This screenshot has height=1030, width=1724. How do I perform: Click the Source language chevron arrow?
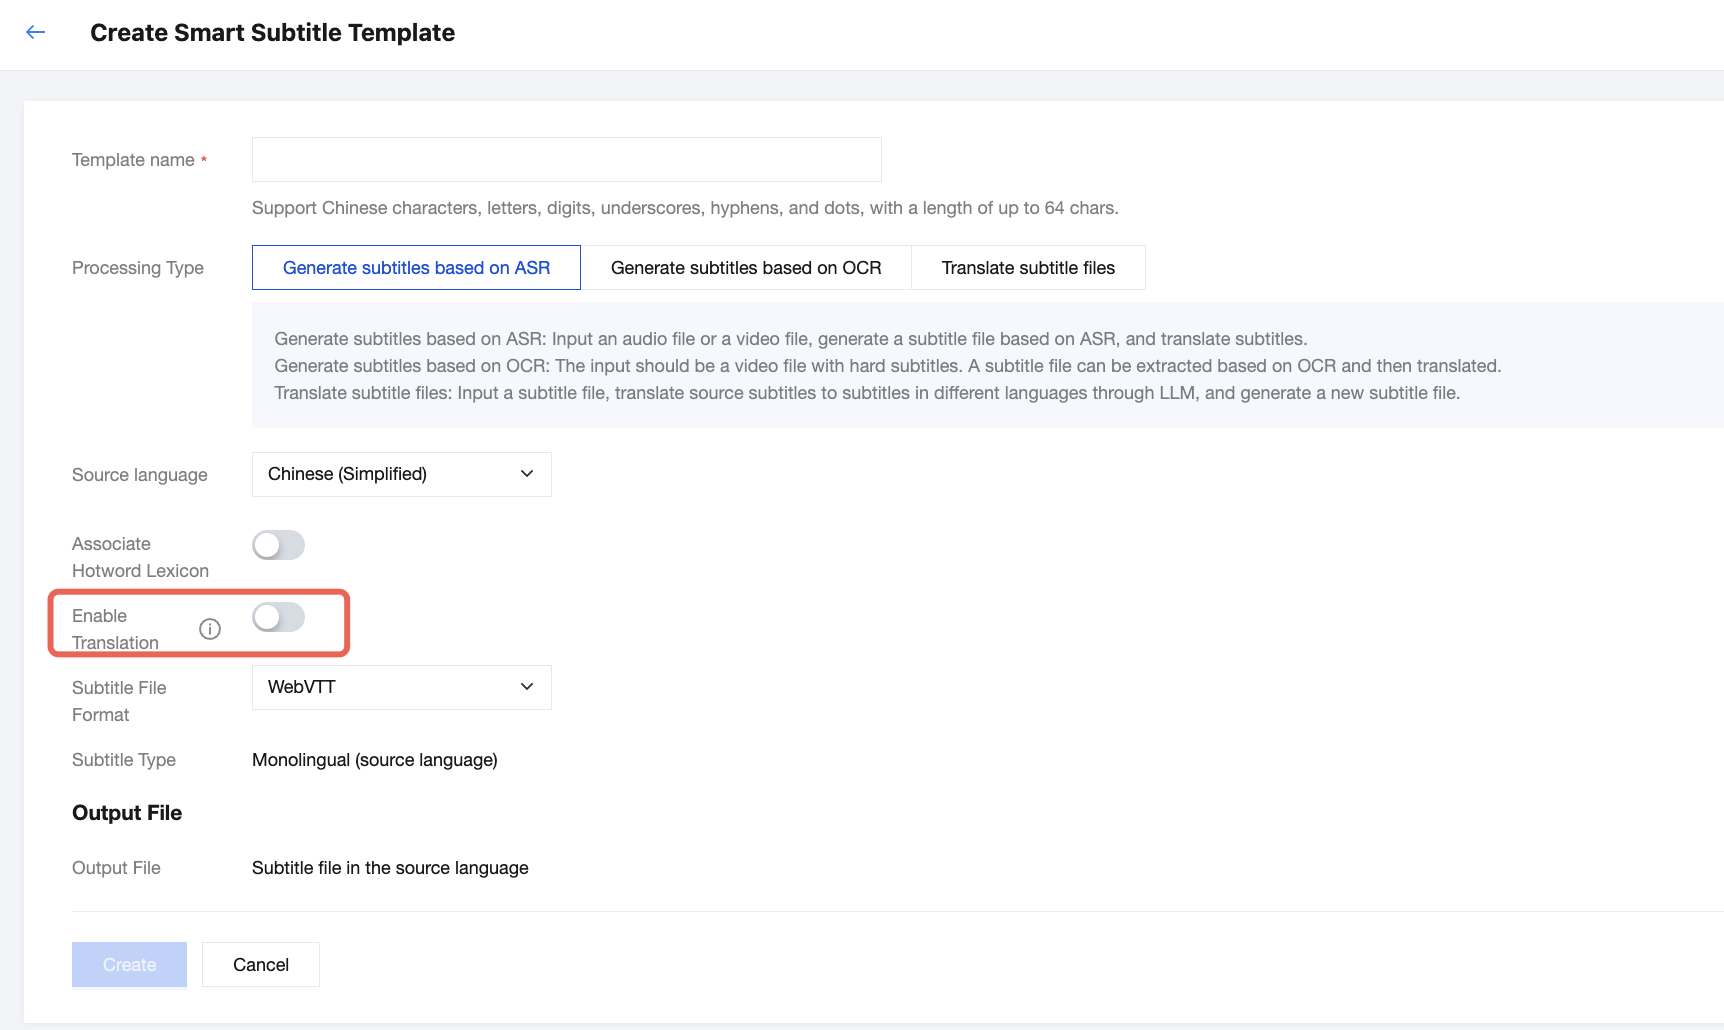pos(527,474)
